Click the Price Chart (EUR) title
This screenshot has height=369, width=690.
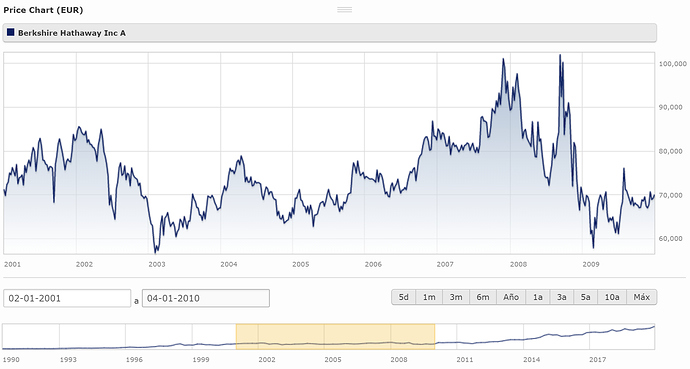point(43,10)
